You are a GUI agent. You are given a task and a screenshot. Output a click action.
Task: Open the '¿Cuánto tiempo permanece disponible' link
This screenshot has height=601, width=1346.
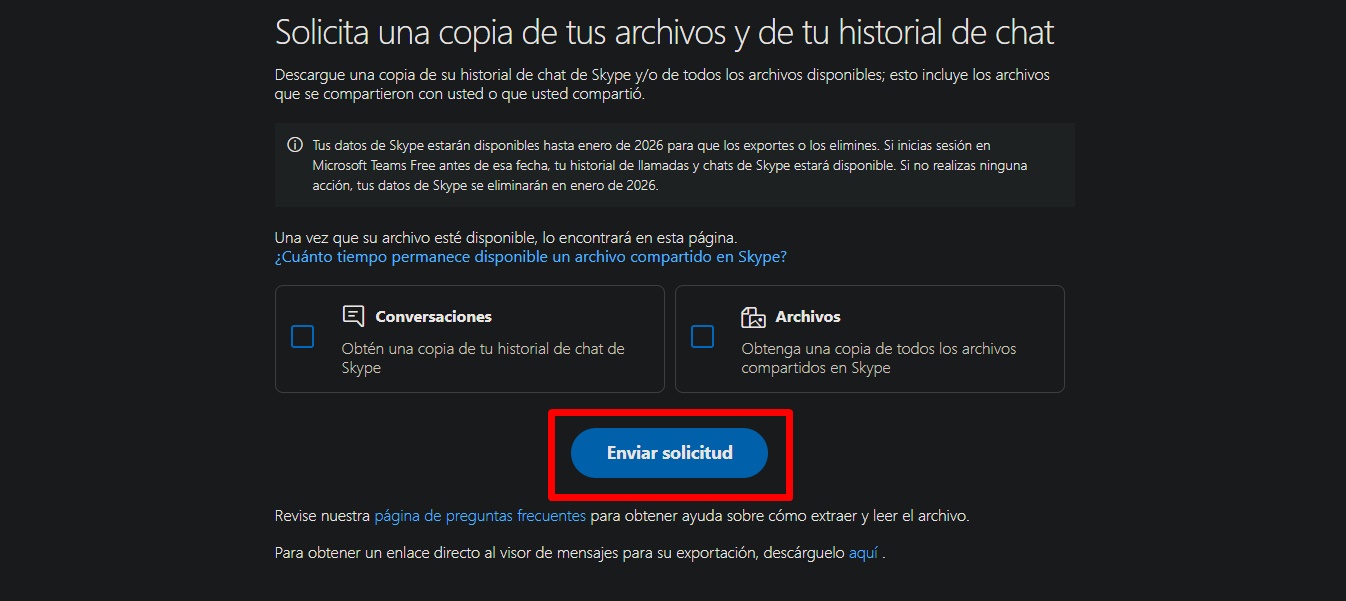pyautogui.click(x=531, y=257)
